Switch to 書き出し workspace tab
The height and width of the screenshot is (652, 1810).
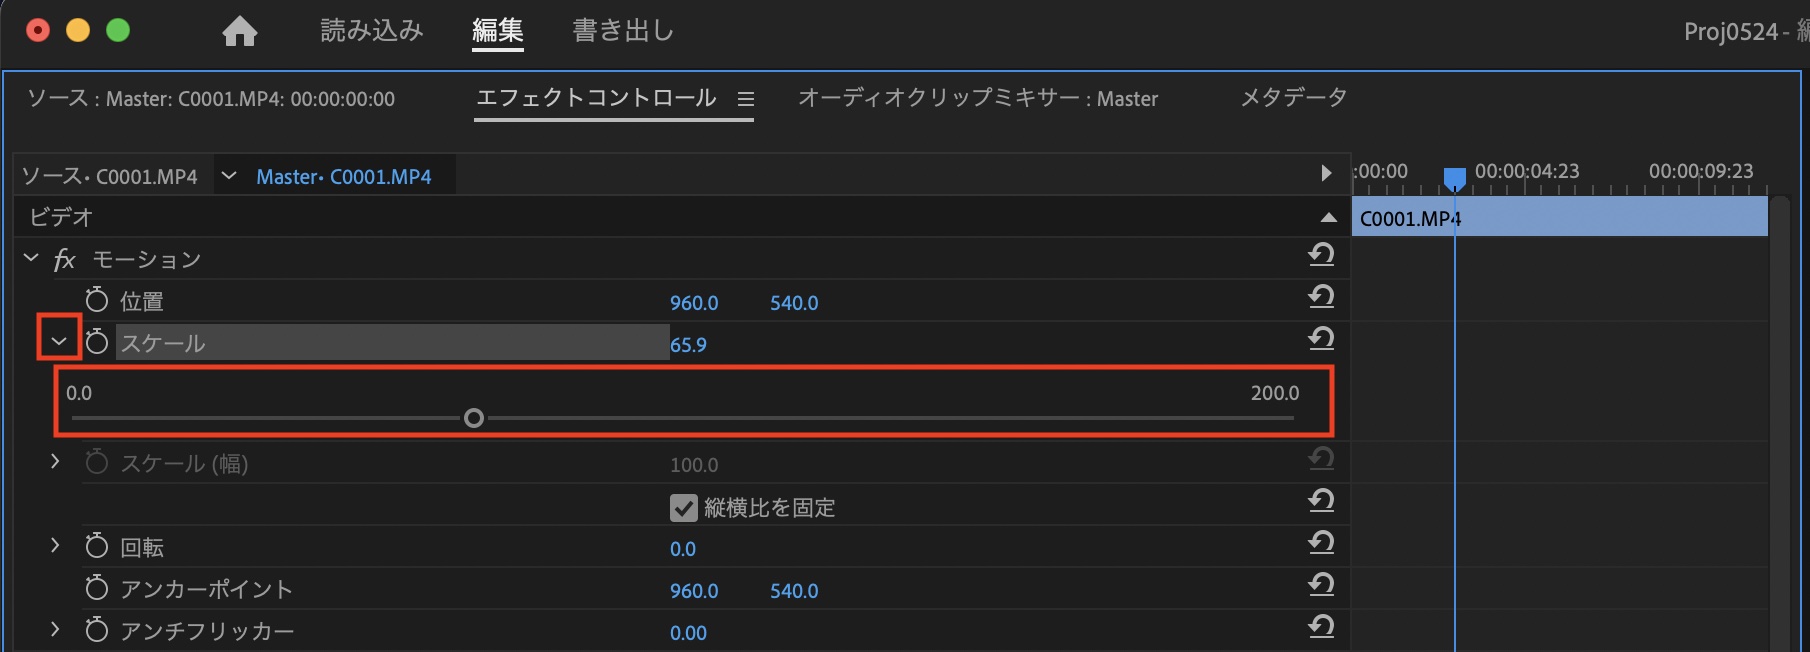coord(623,31)
